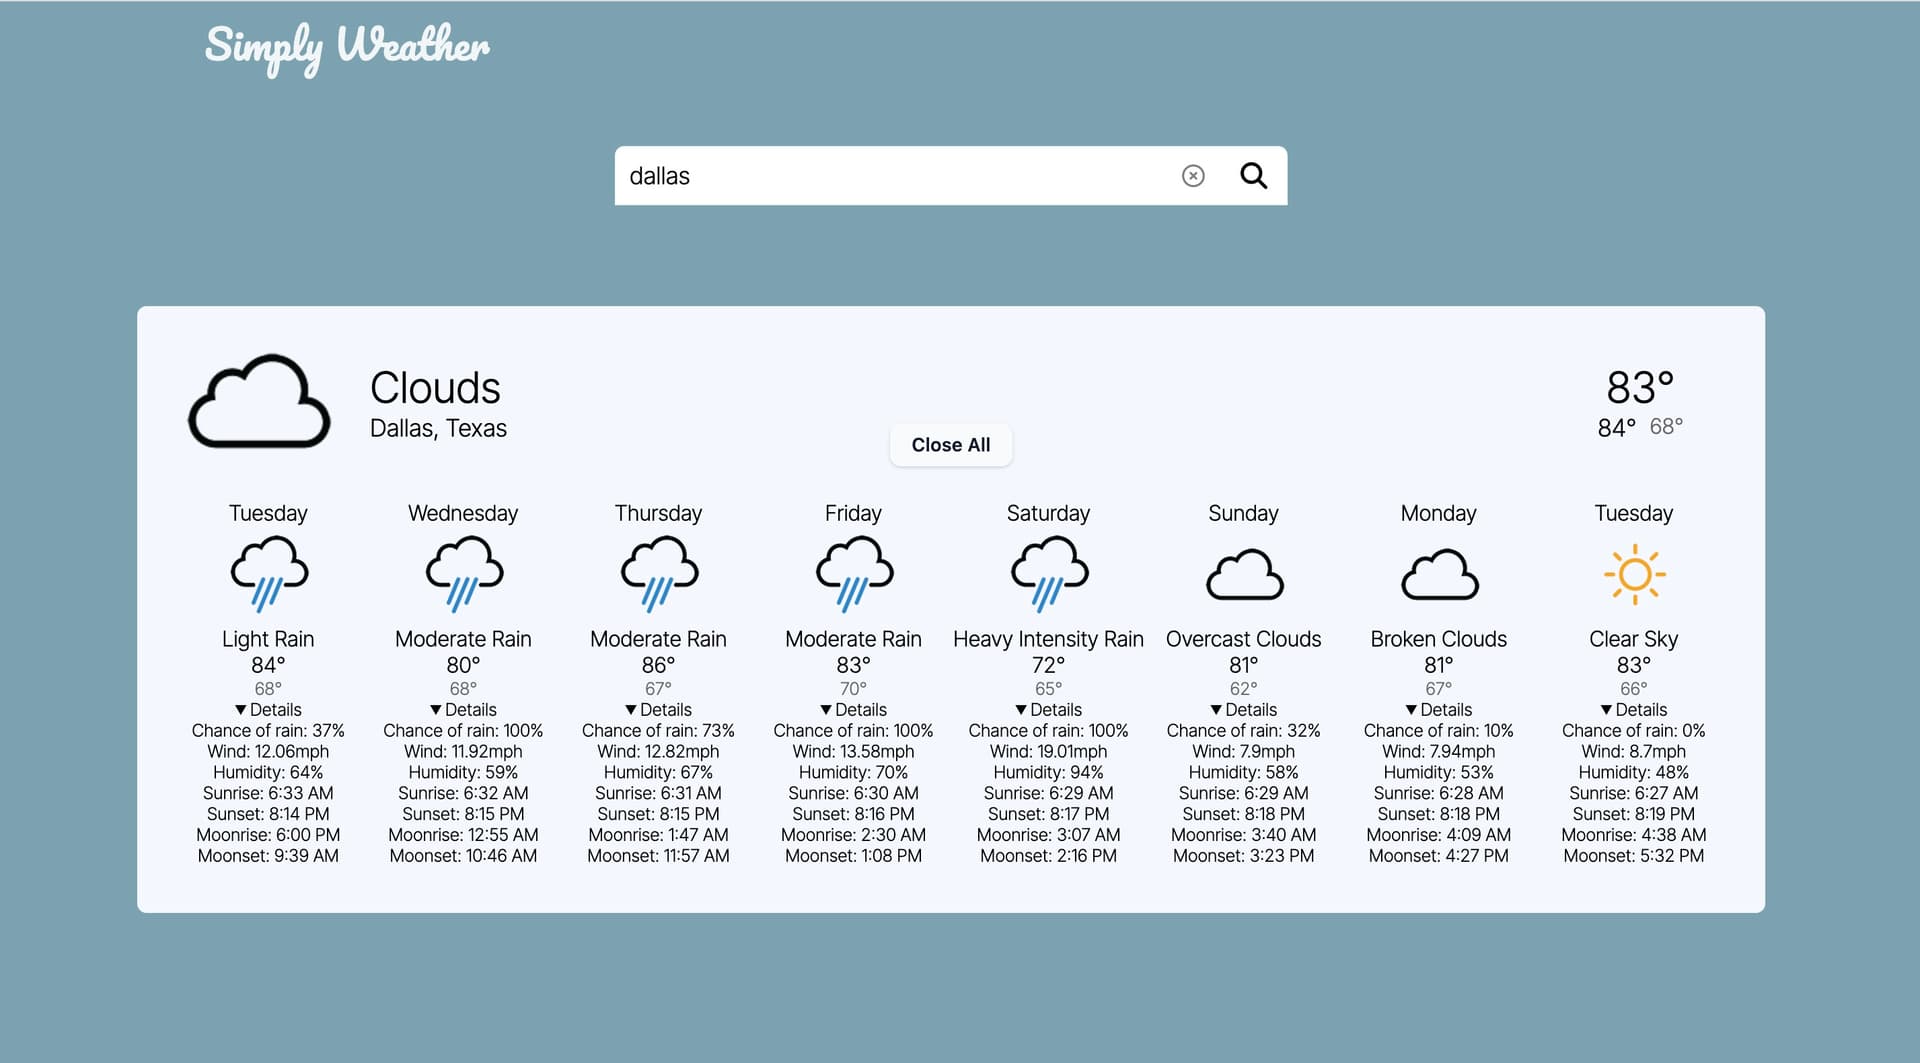Click the Simply Weather logo
The width and height of the screenshot is (1920, 1063).
347,47
